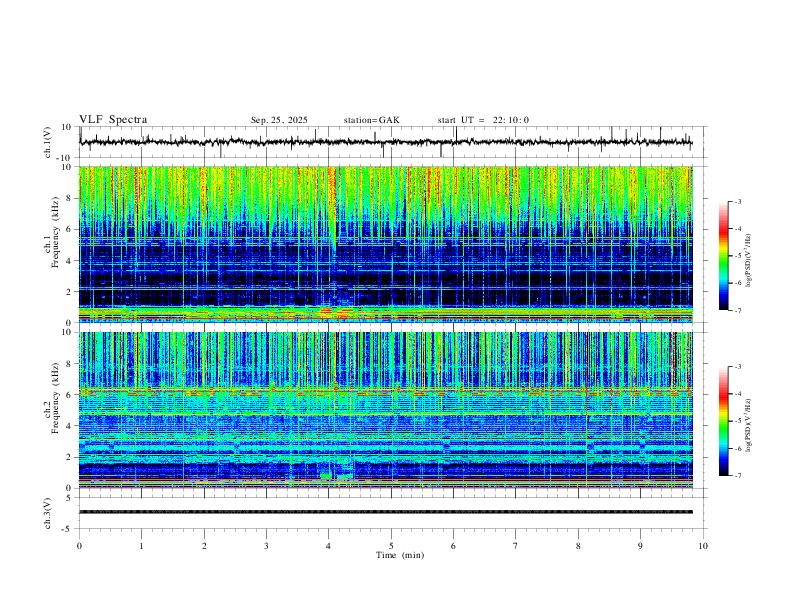Viewport: 792px width, 612px height.
Task: Click the "-5" tick on ch.1 colorbar
Action: [x=737, y=256]
